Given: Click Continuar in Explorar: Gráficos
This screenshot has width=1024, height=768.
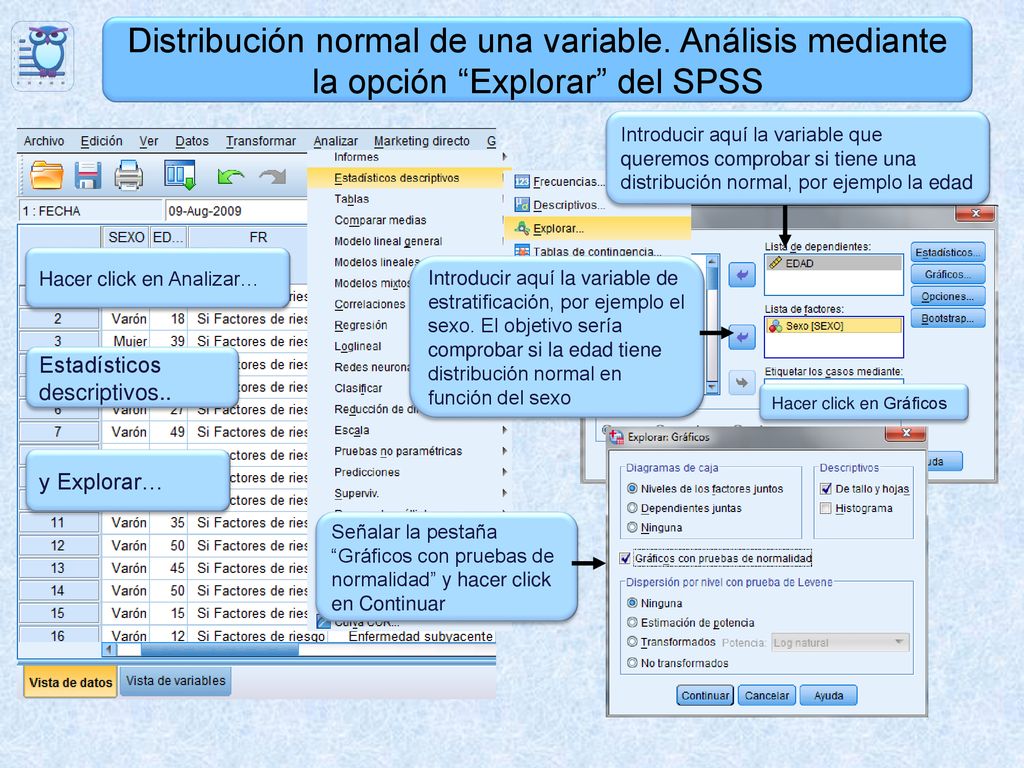Looking at the screenshot, I should tap(705, 696).
